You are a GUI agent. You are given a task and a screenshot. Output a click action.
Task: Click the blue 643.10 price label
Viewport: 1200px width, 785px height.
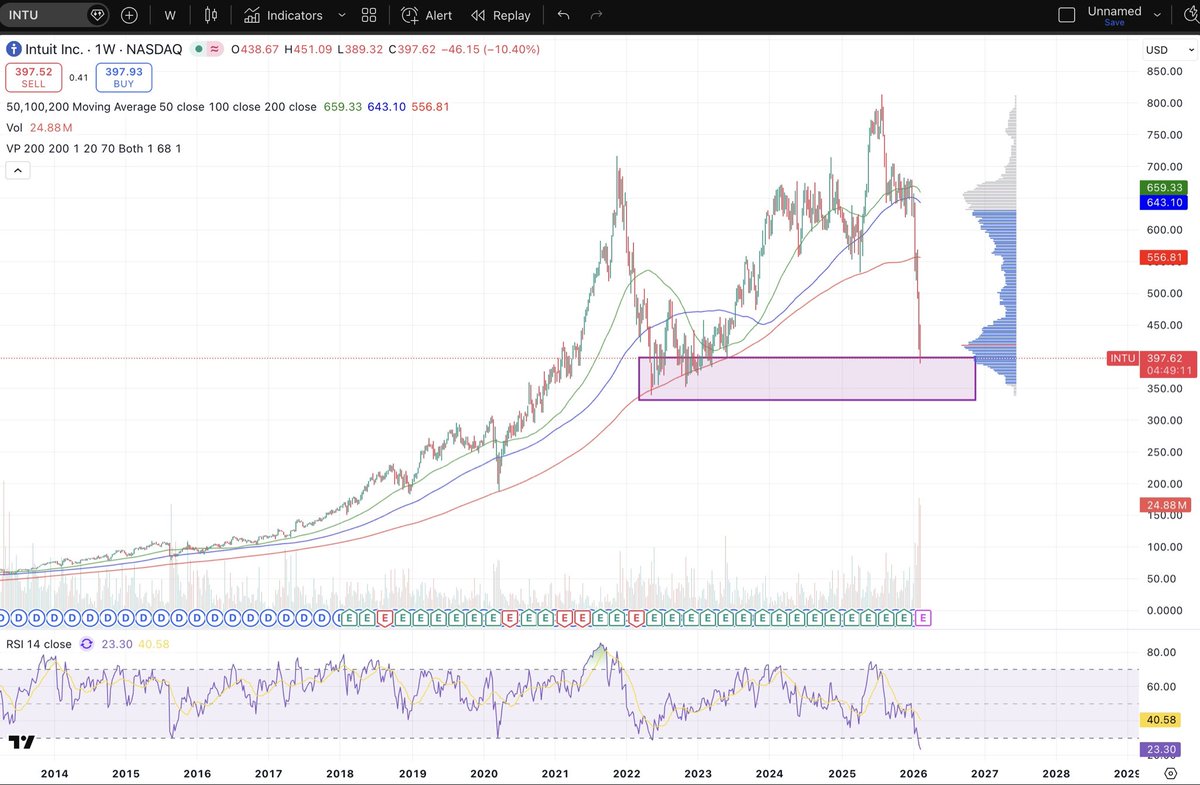[x=1165, y=202]
